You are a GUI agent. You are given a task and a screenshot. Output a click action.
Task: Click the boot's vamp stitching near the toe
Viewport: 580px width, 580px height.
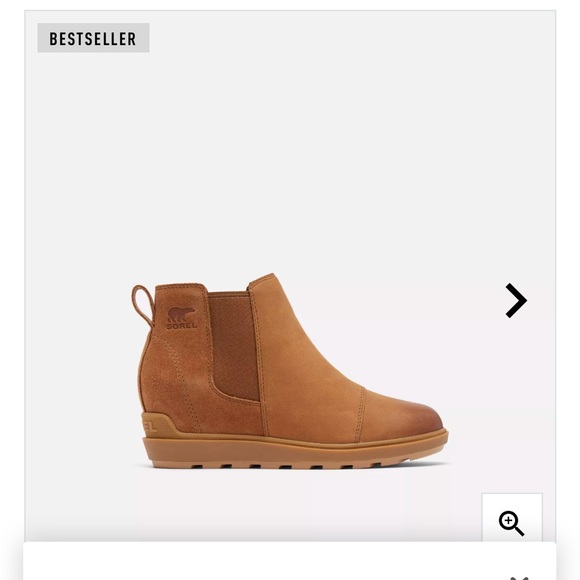[x=360, y=414]
